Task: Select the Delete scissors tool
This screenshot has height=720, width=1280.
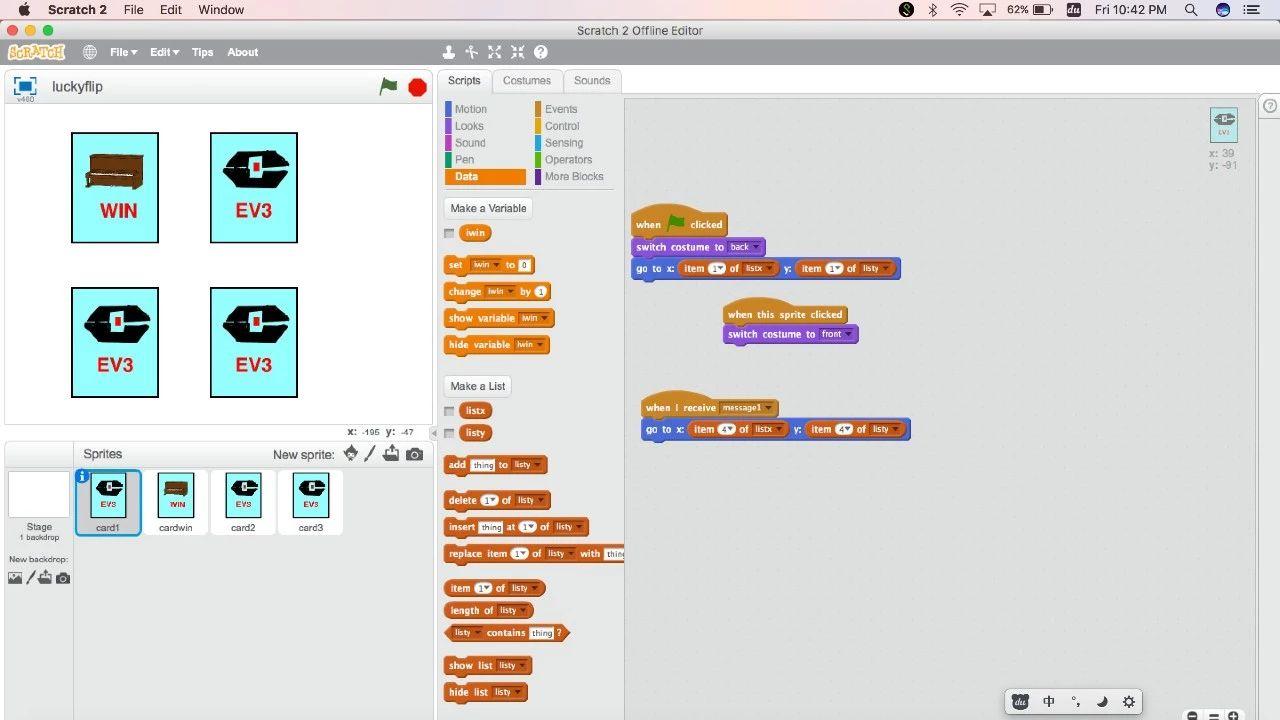Action: pos(471,52)
